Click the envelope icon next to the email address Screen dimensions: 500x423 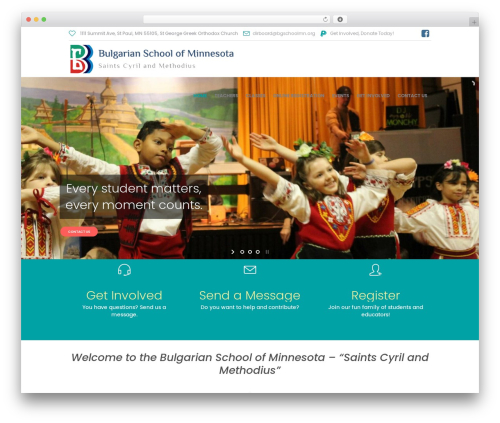pyautogui.click(x=246, y=33)
